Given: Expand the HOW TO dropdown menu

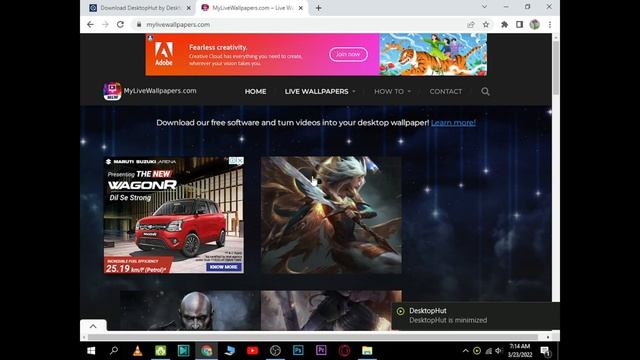Looking at the screenshot, I should [392, 91].
